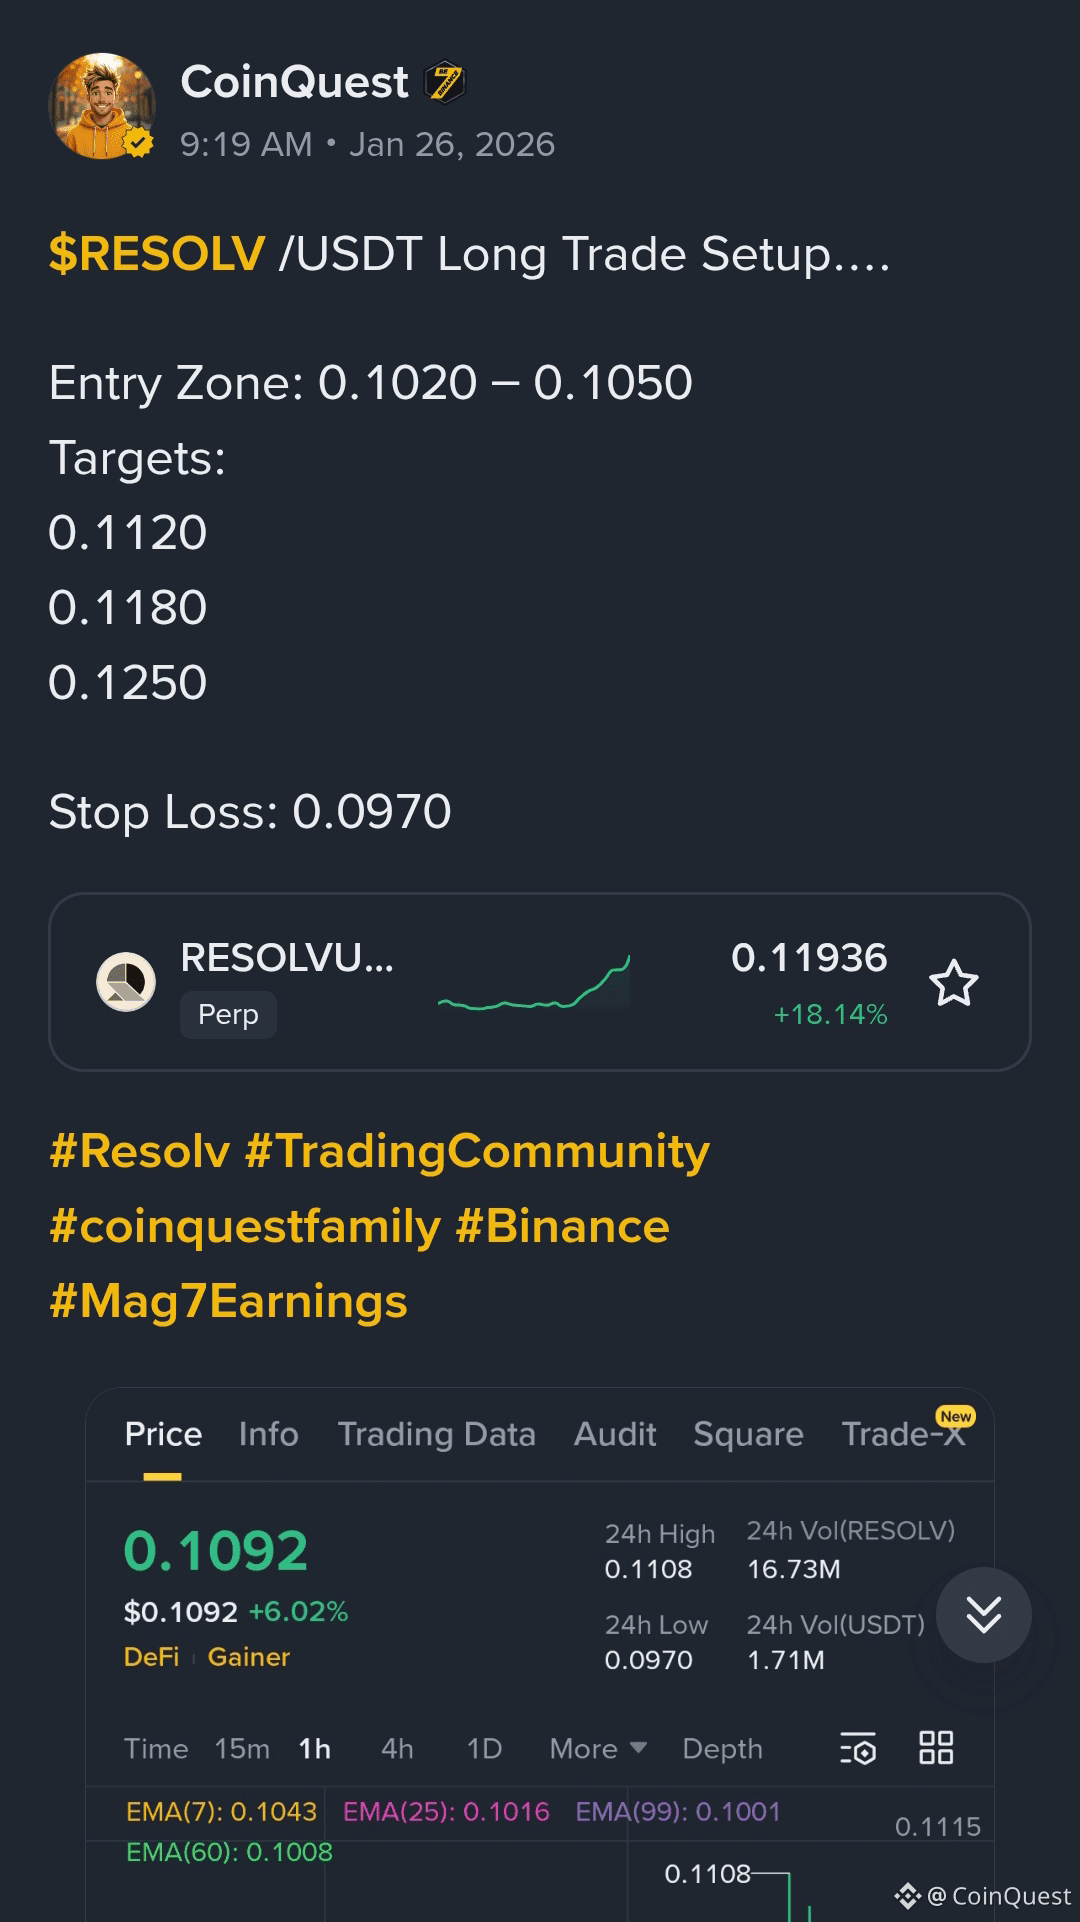Open the chart layout grid icon

pos(935,1749)
